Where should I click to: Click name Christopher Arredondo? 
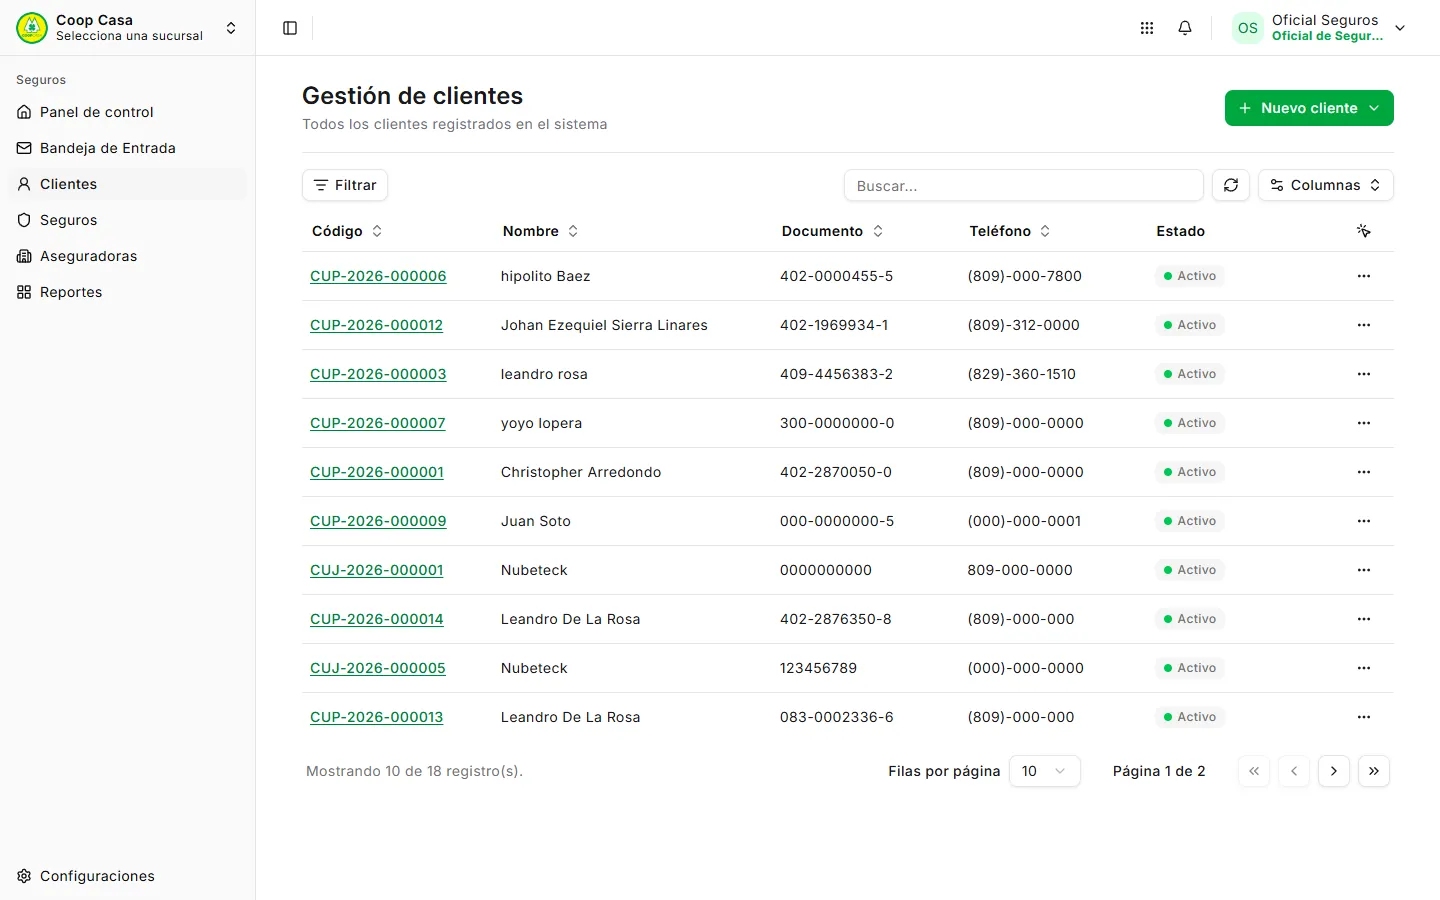coord(581,472)
